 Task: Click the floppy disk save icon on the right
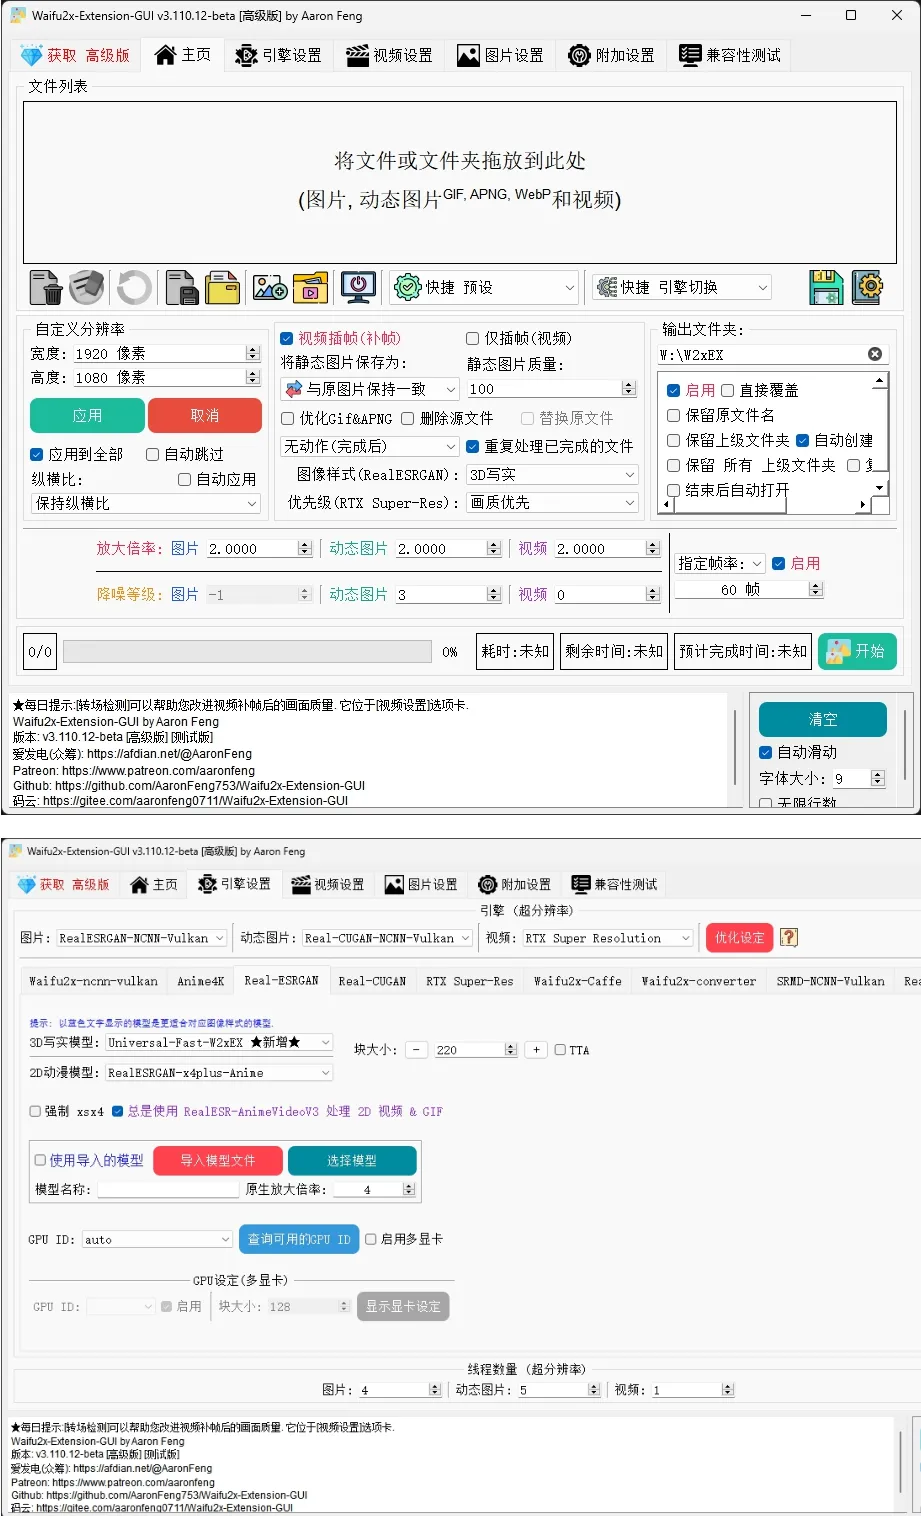pyautogui.click(x=825, y=288)
